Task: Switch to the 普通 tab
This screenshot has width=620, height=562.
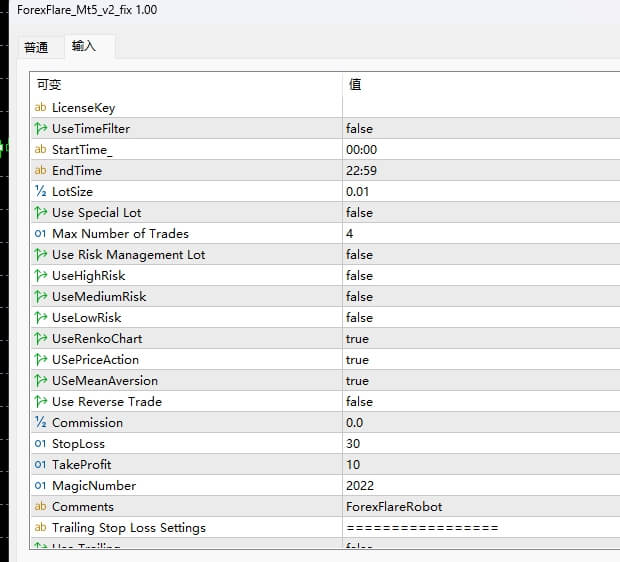Action: 36,47
